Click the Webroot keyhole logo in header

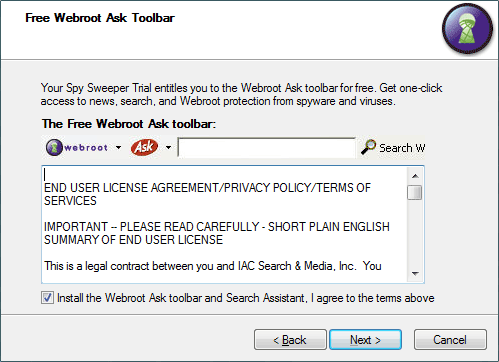pos(467,29)
